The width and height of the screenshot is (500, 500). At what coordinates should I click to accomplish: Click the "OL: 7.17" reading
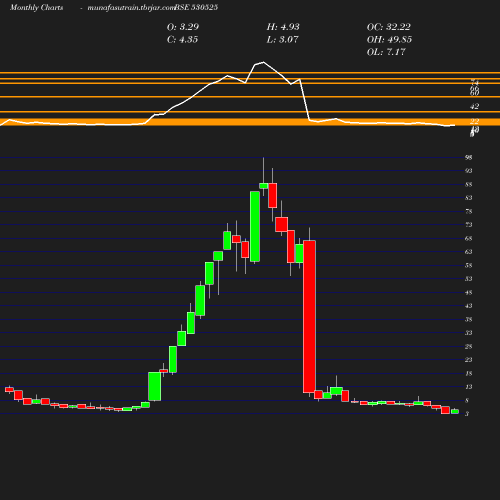386,52
